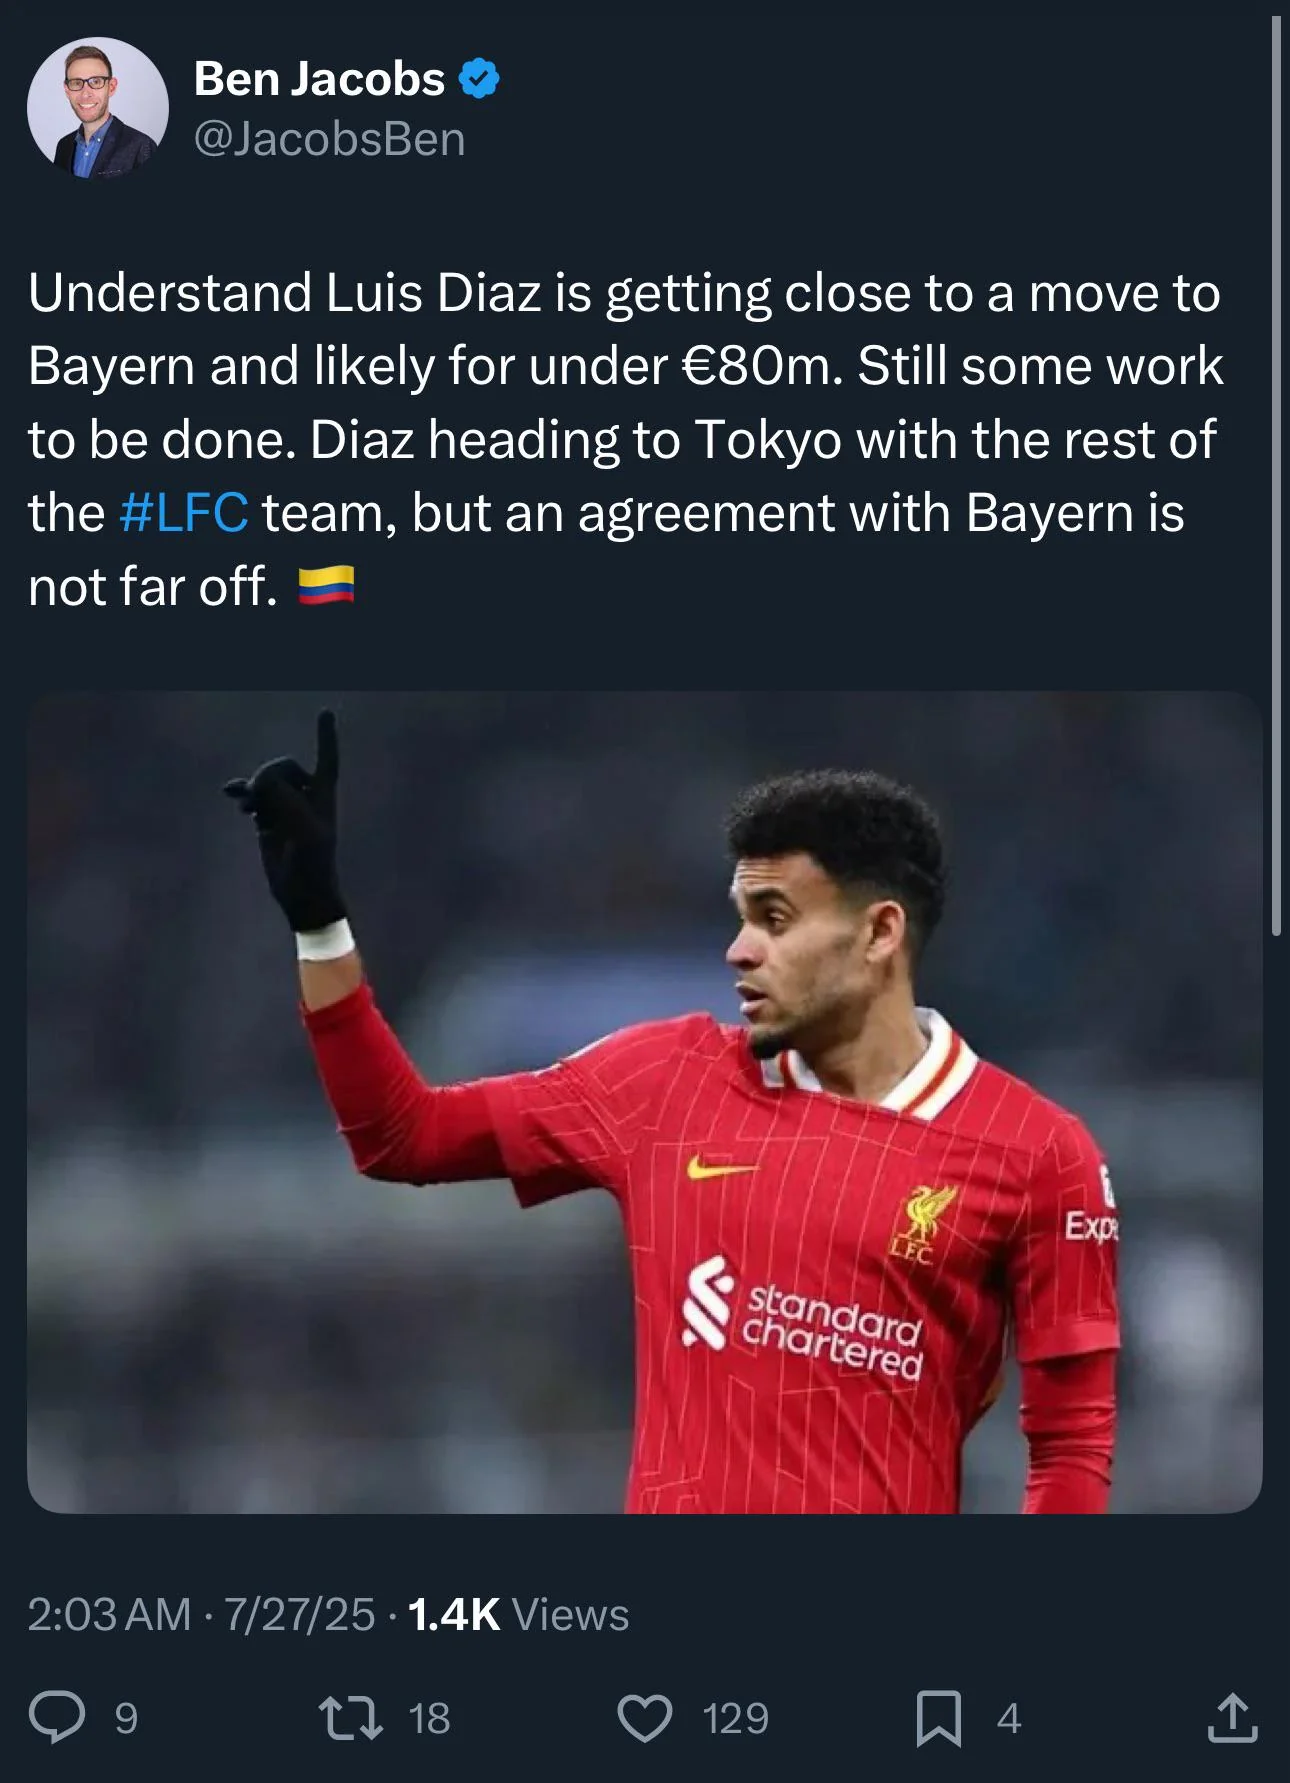Click the 2:03 AM timestamp
The height and width of the screenshot is (1783, 1290).
point(109,1614)
